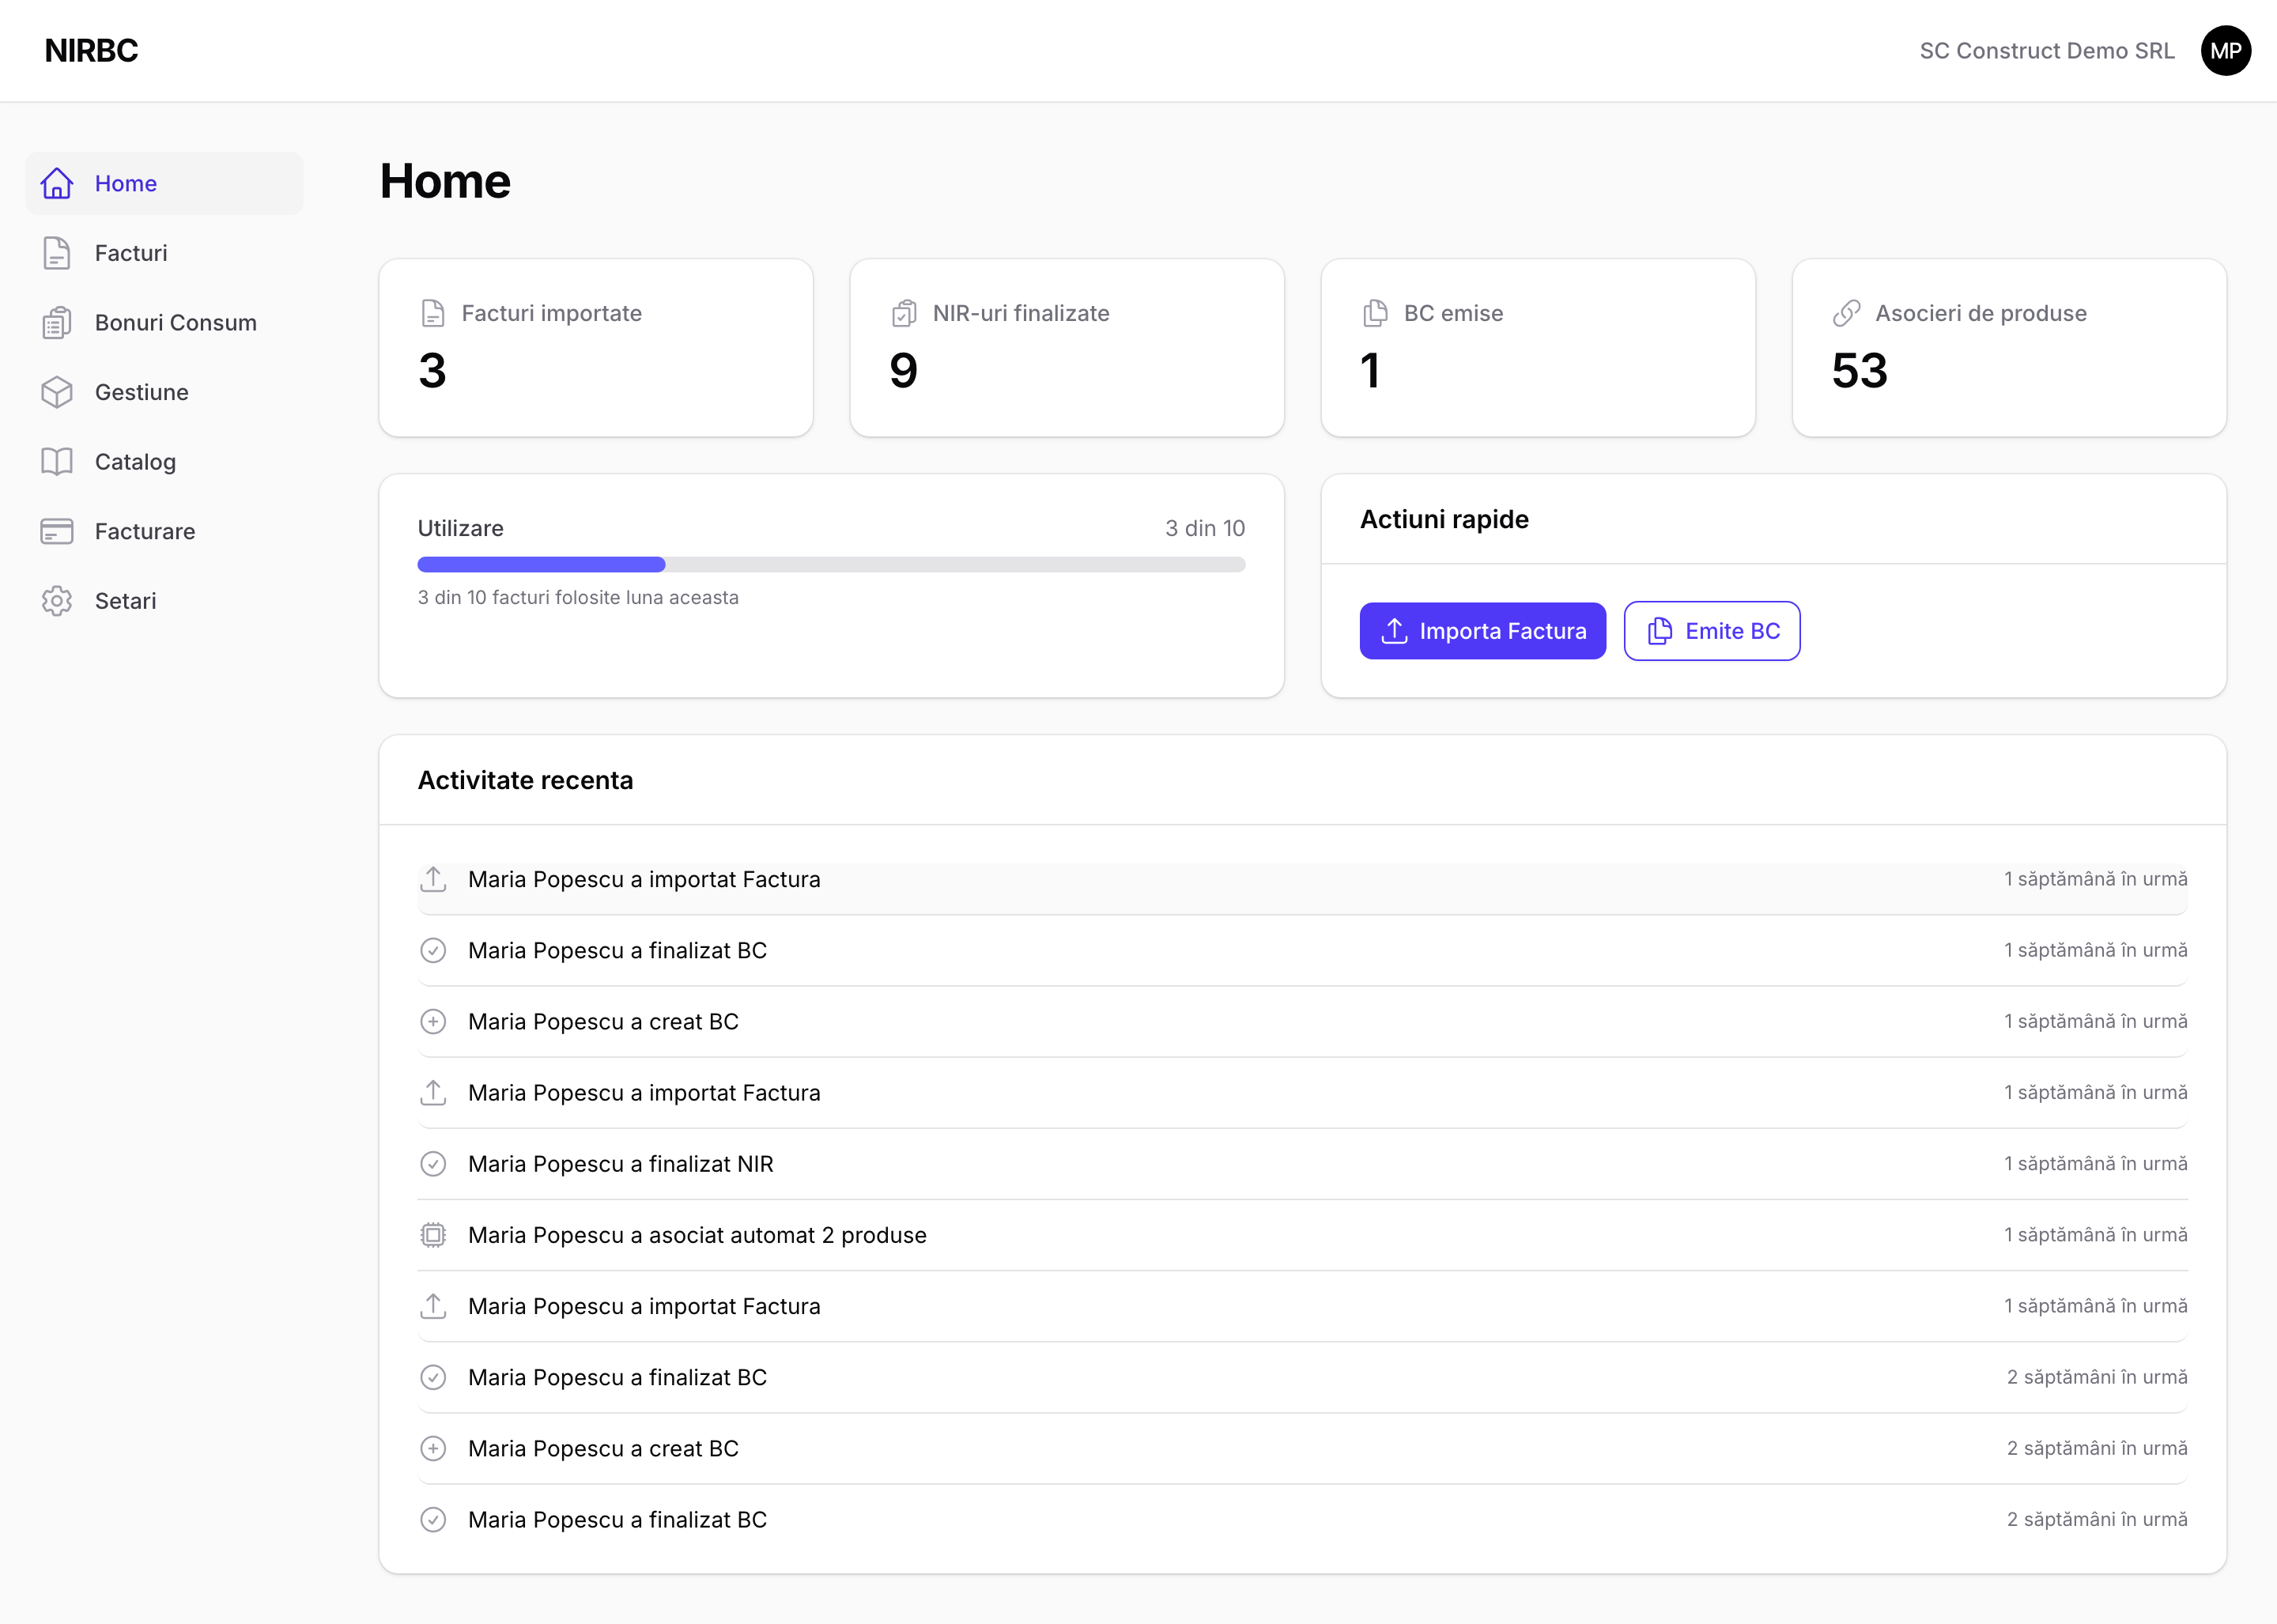Click the Actiuni rapide heading
Viewport: 2277px width, 1624px height.
(1444, 519)
